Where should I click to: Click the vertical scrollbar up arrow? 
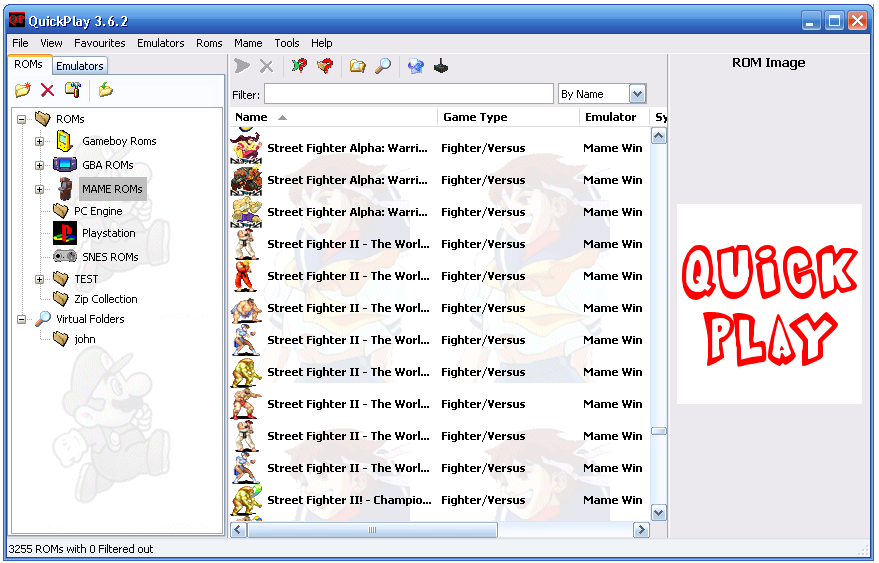659,136
